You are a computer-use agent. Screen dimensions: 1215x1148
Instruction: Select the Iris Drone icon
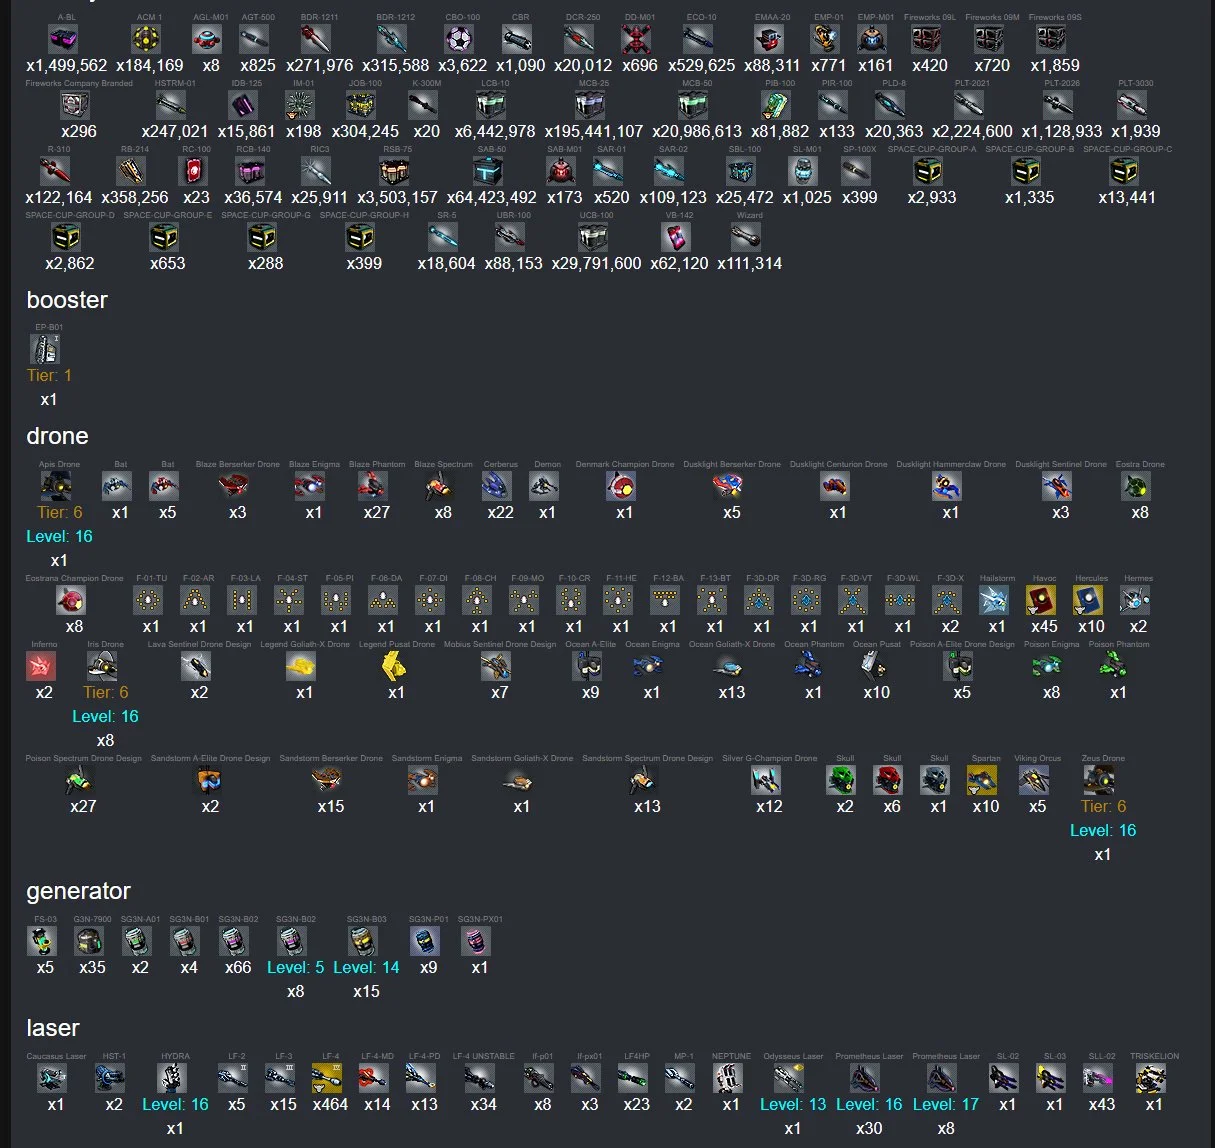103,665
